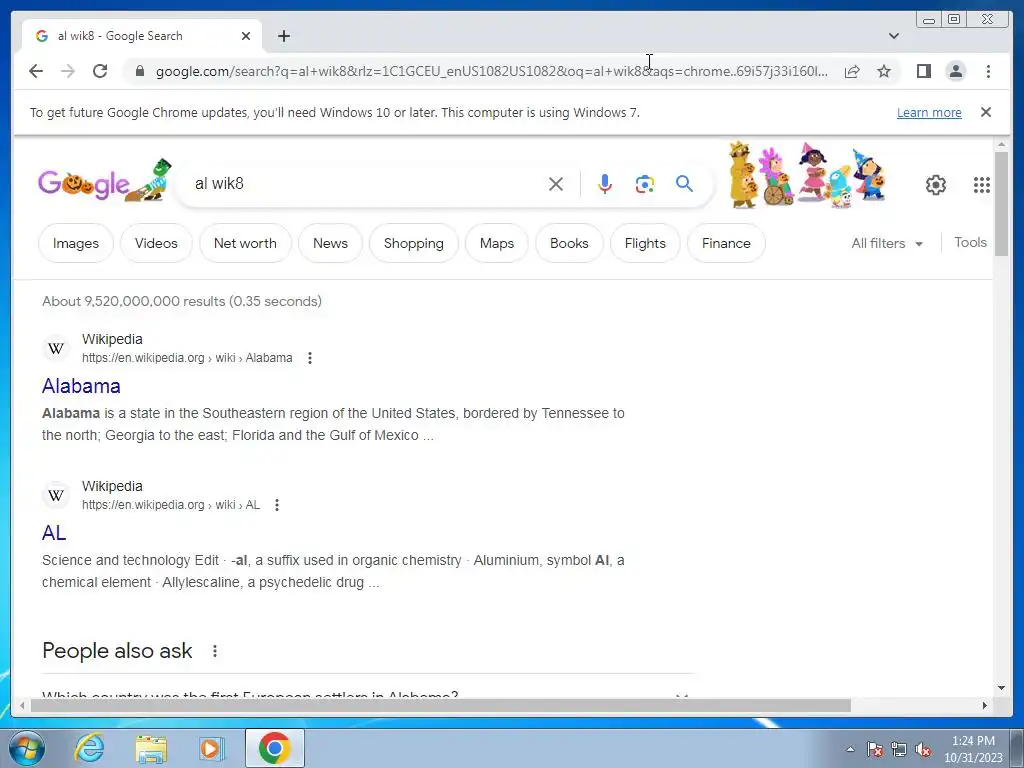
Task: Open a new tab with the plus button
Action: (x=283, y=36)
